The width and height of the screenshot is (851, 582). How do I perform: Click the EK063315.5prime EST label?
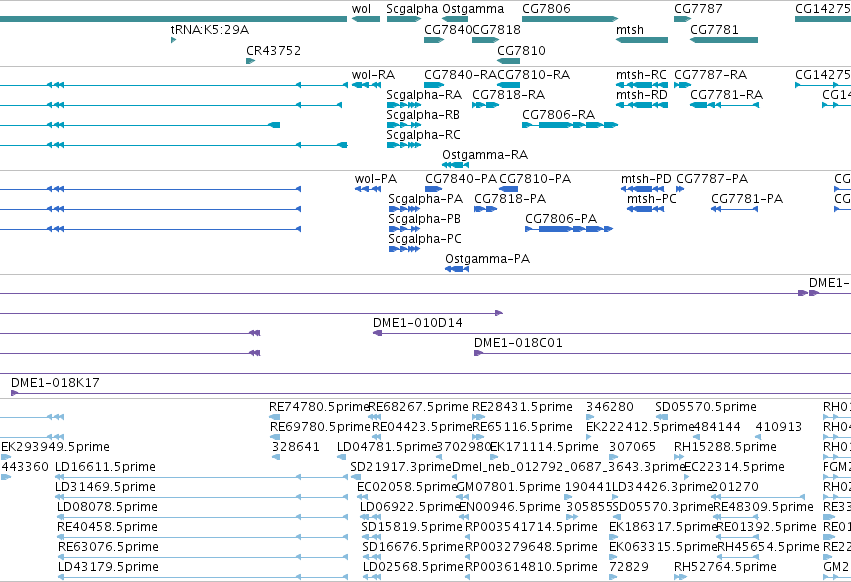pyautogui.click(x=662, y=547)
